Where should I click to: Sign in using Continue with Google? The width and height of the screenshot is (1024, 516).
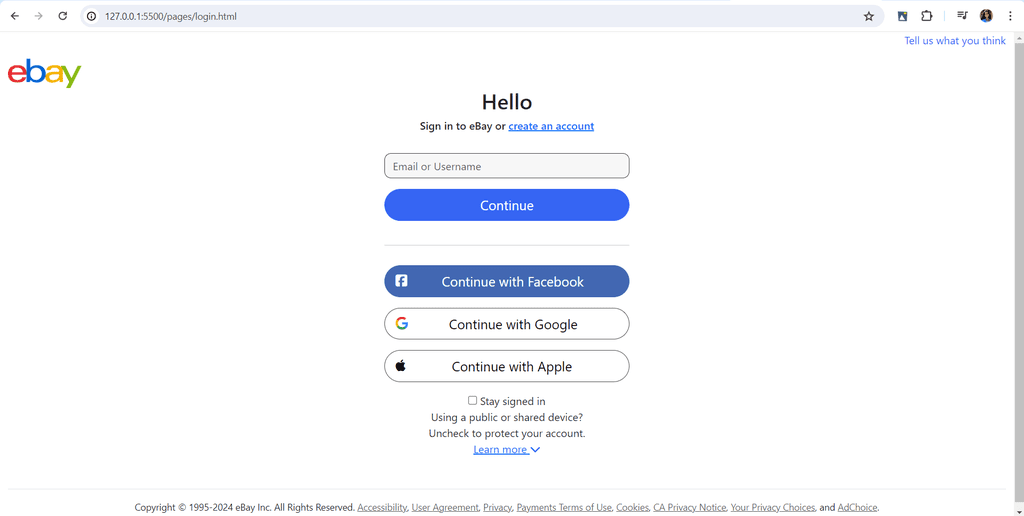click(507, 324)
